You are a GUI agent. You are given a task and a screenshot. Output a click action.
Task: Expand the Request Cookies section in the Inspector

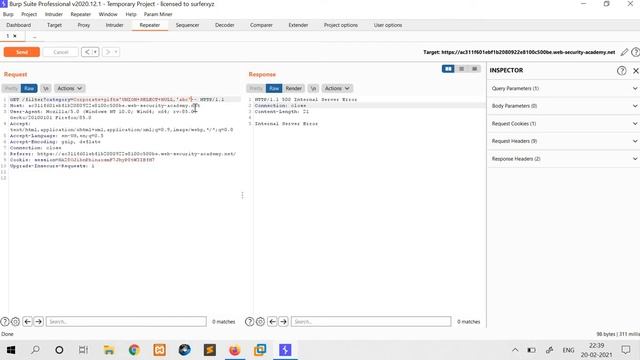[563, 123]
